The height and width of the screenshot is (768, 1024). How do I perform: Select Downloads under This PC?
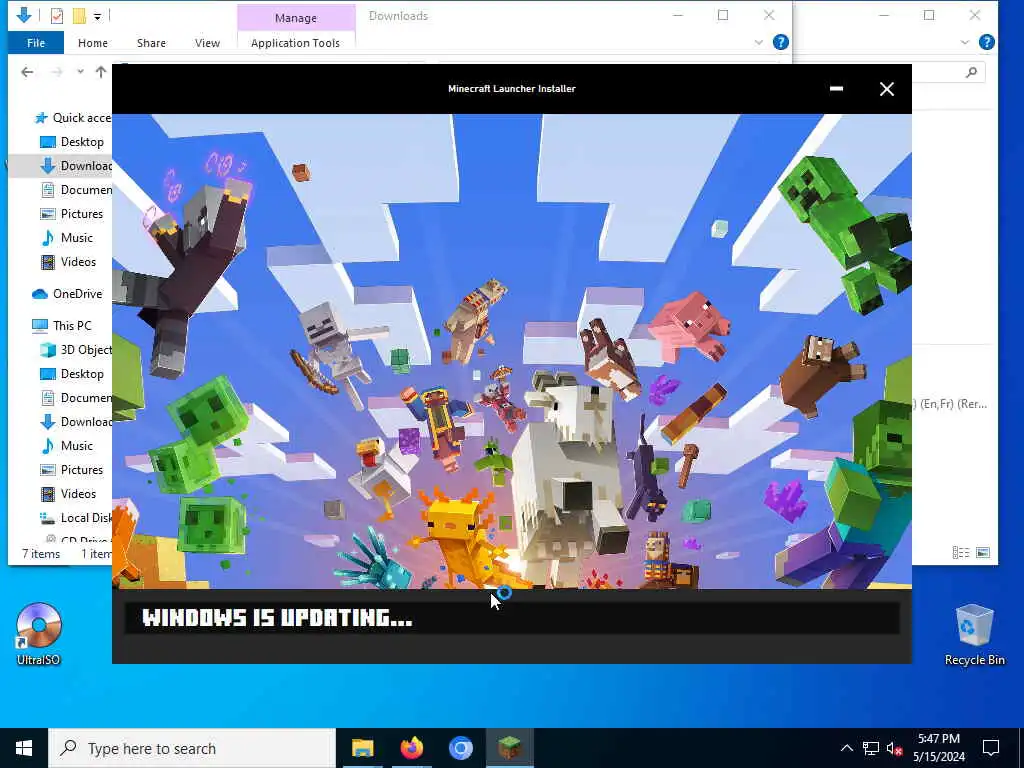76,422
